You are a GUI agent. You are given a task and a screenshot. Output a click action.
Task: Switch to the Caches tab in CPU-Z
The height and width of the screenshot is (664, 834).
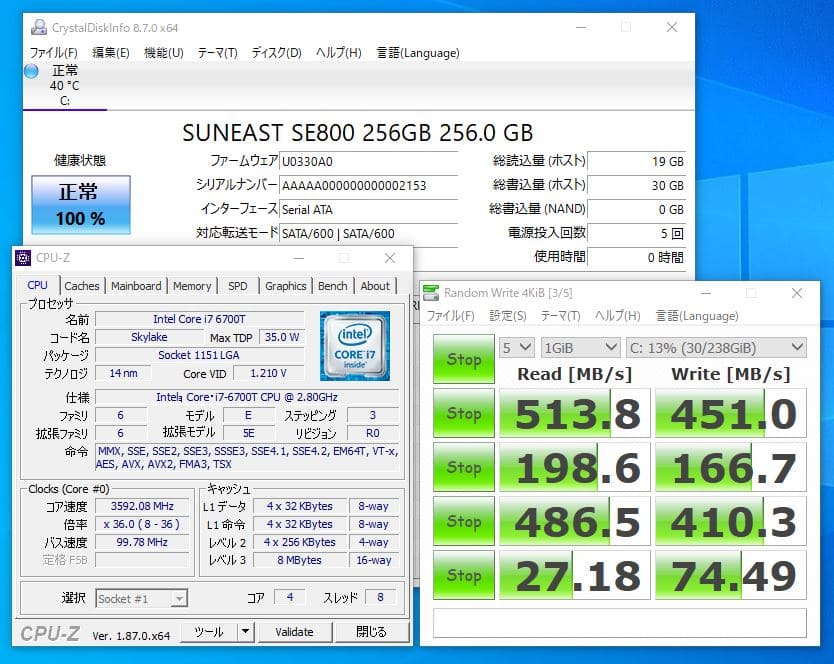click(x=82, y=286)
